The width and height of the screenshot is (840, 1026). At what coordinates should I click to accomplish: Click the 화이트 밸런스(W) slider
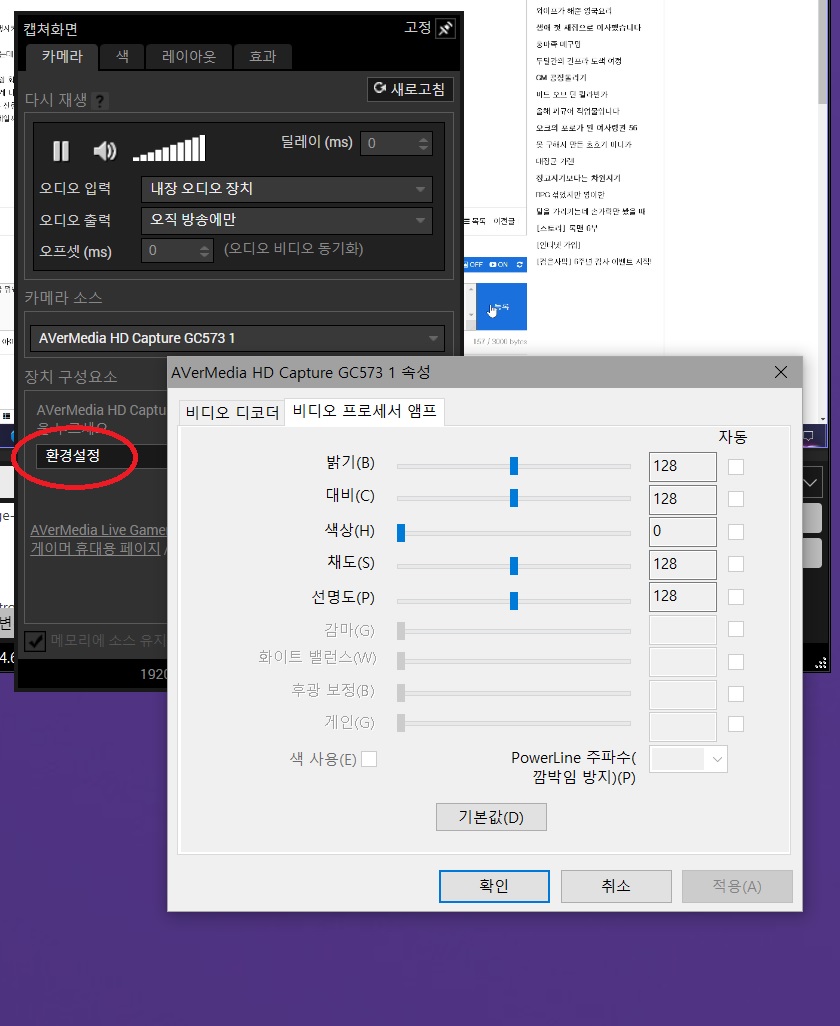514,661
